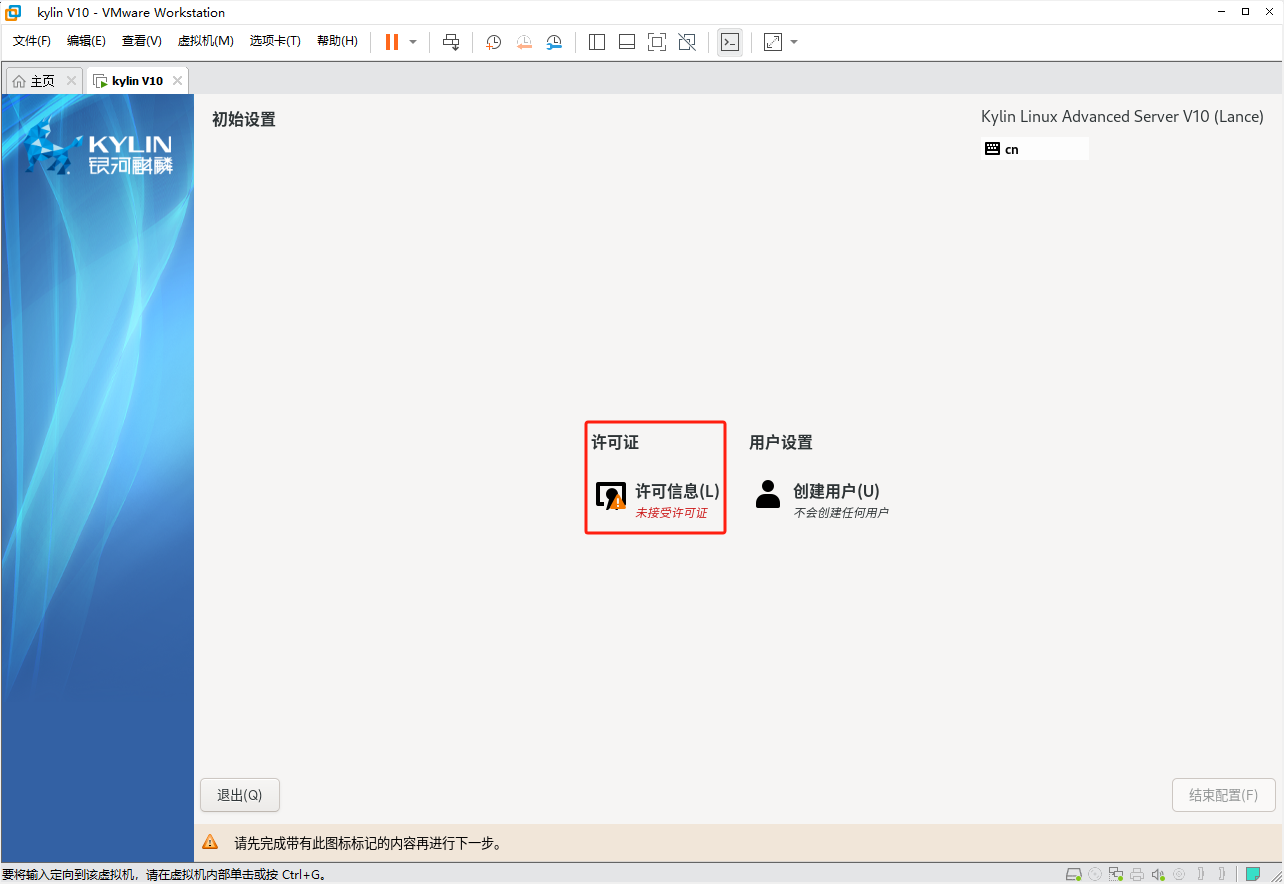Open the 选项卡(T) menu
This screenshot has width=1284, height=884.
(x=275, y=41)
